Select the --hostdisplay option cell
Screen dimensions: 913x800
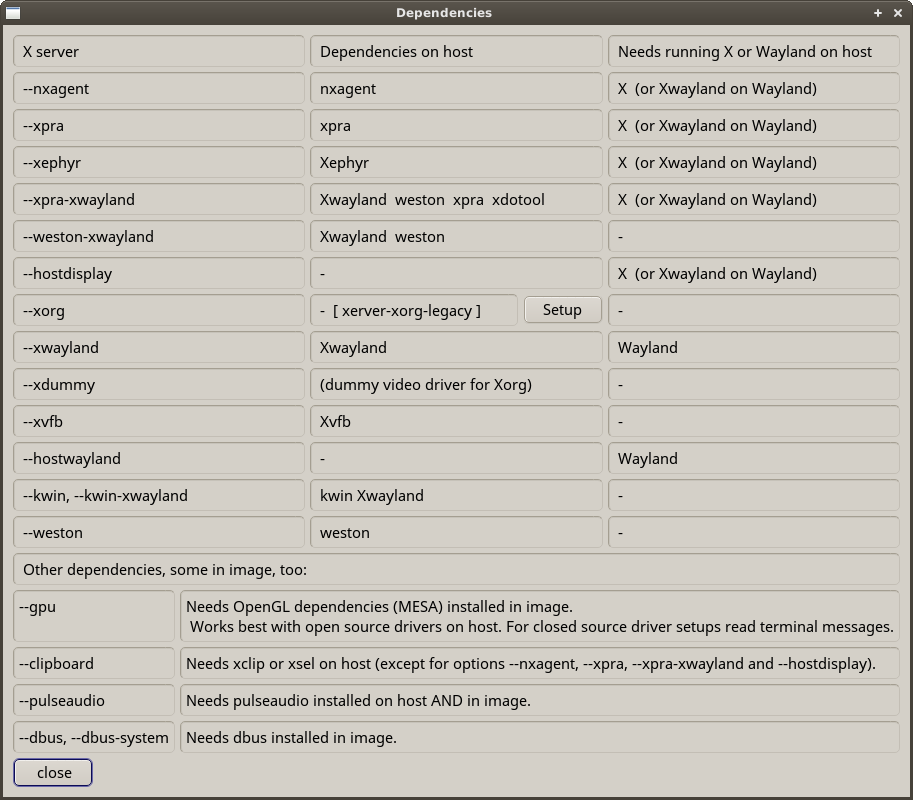click(159, 274)
